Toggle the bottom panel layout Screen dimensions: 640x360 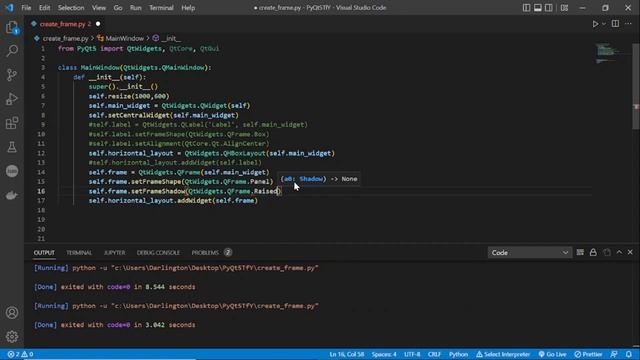point(538,8)
